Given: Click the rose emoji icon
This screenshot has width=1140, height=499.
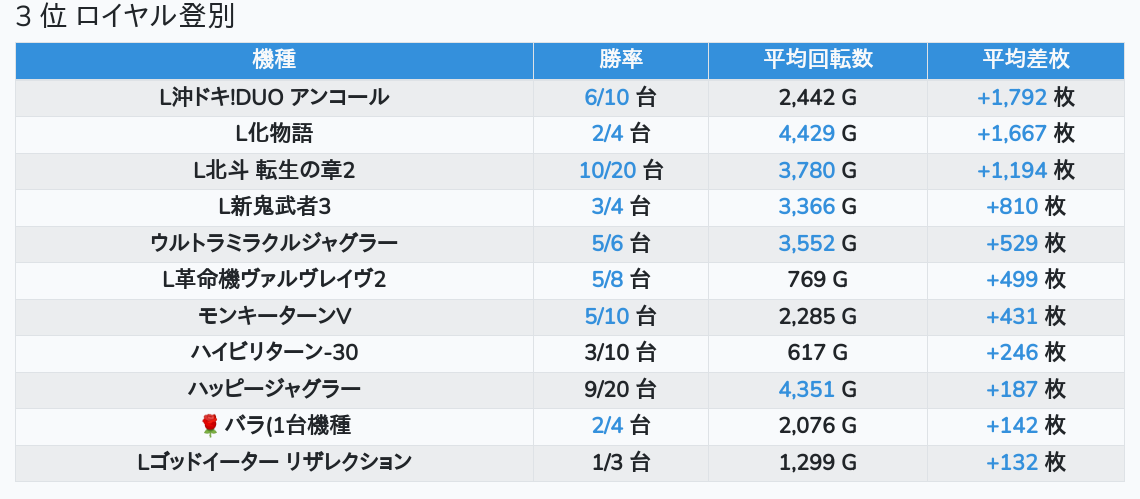Looking at the screenshot, I should point(209,426).
